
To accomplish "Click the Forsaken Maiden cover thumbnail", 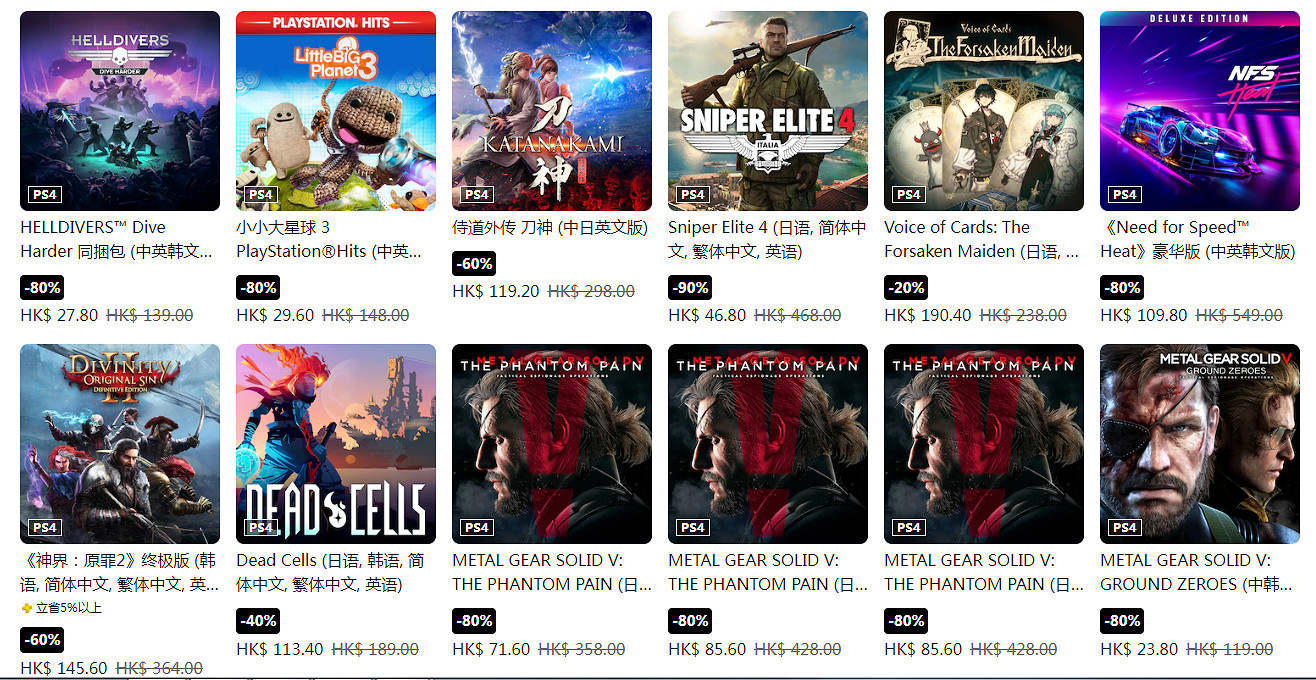I will [x=984, y=111].
